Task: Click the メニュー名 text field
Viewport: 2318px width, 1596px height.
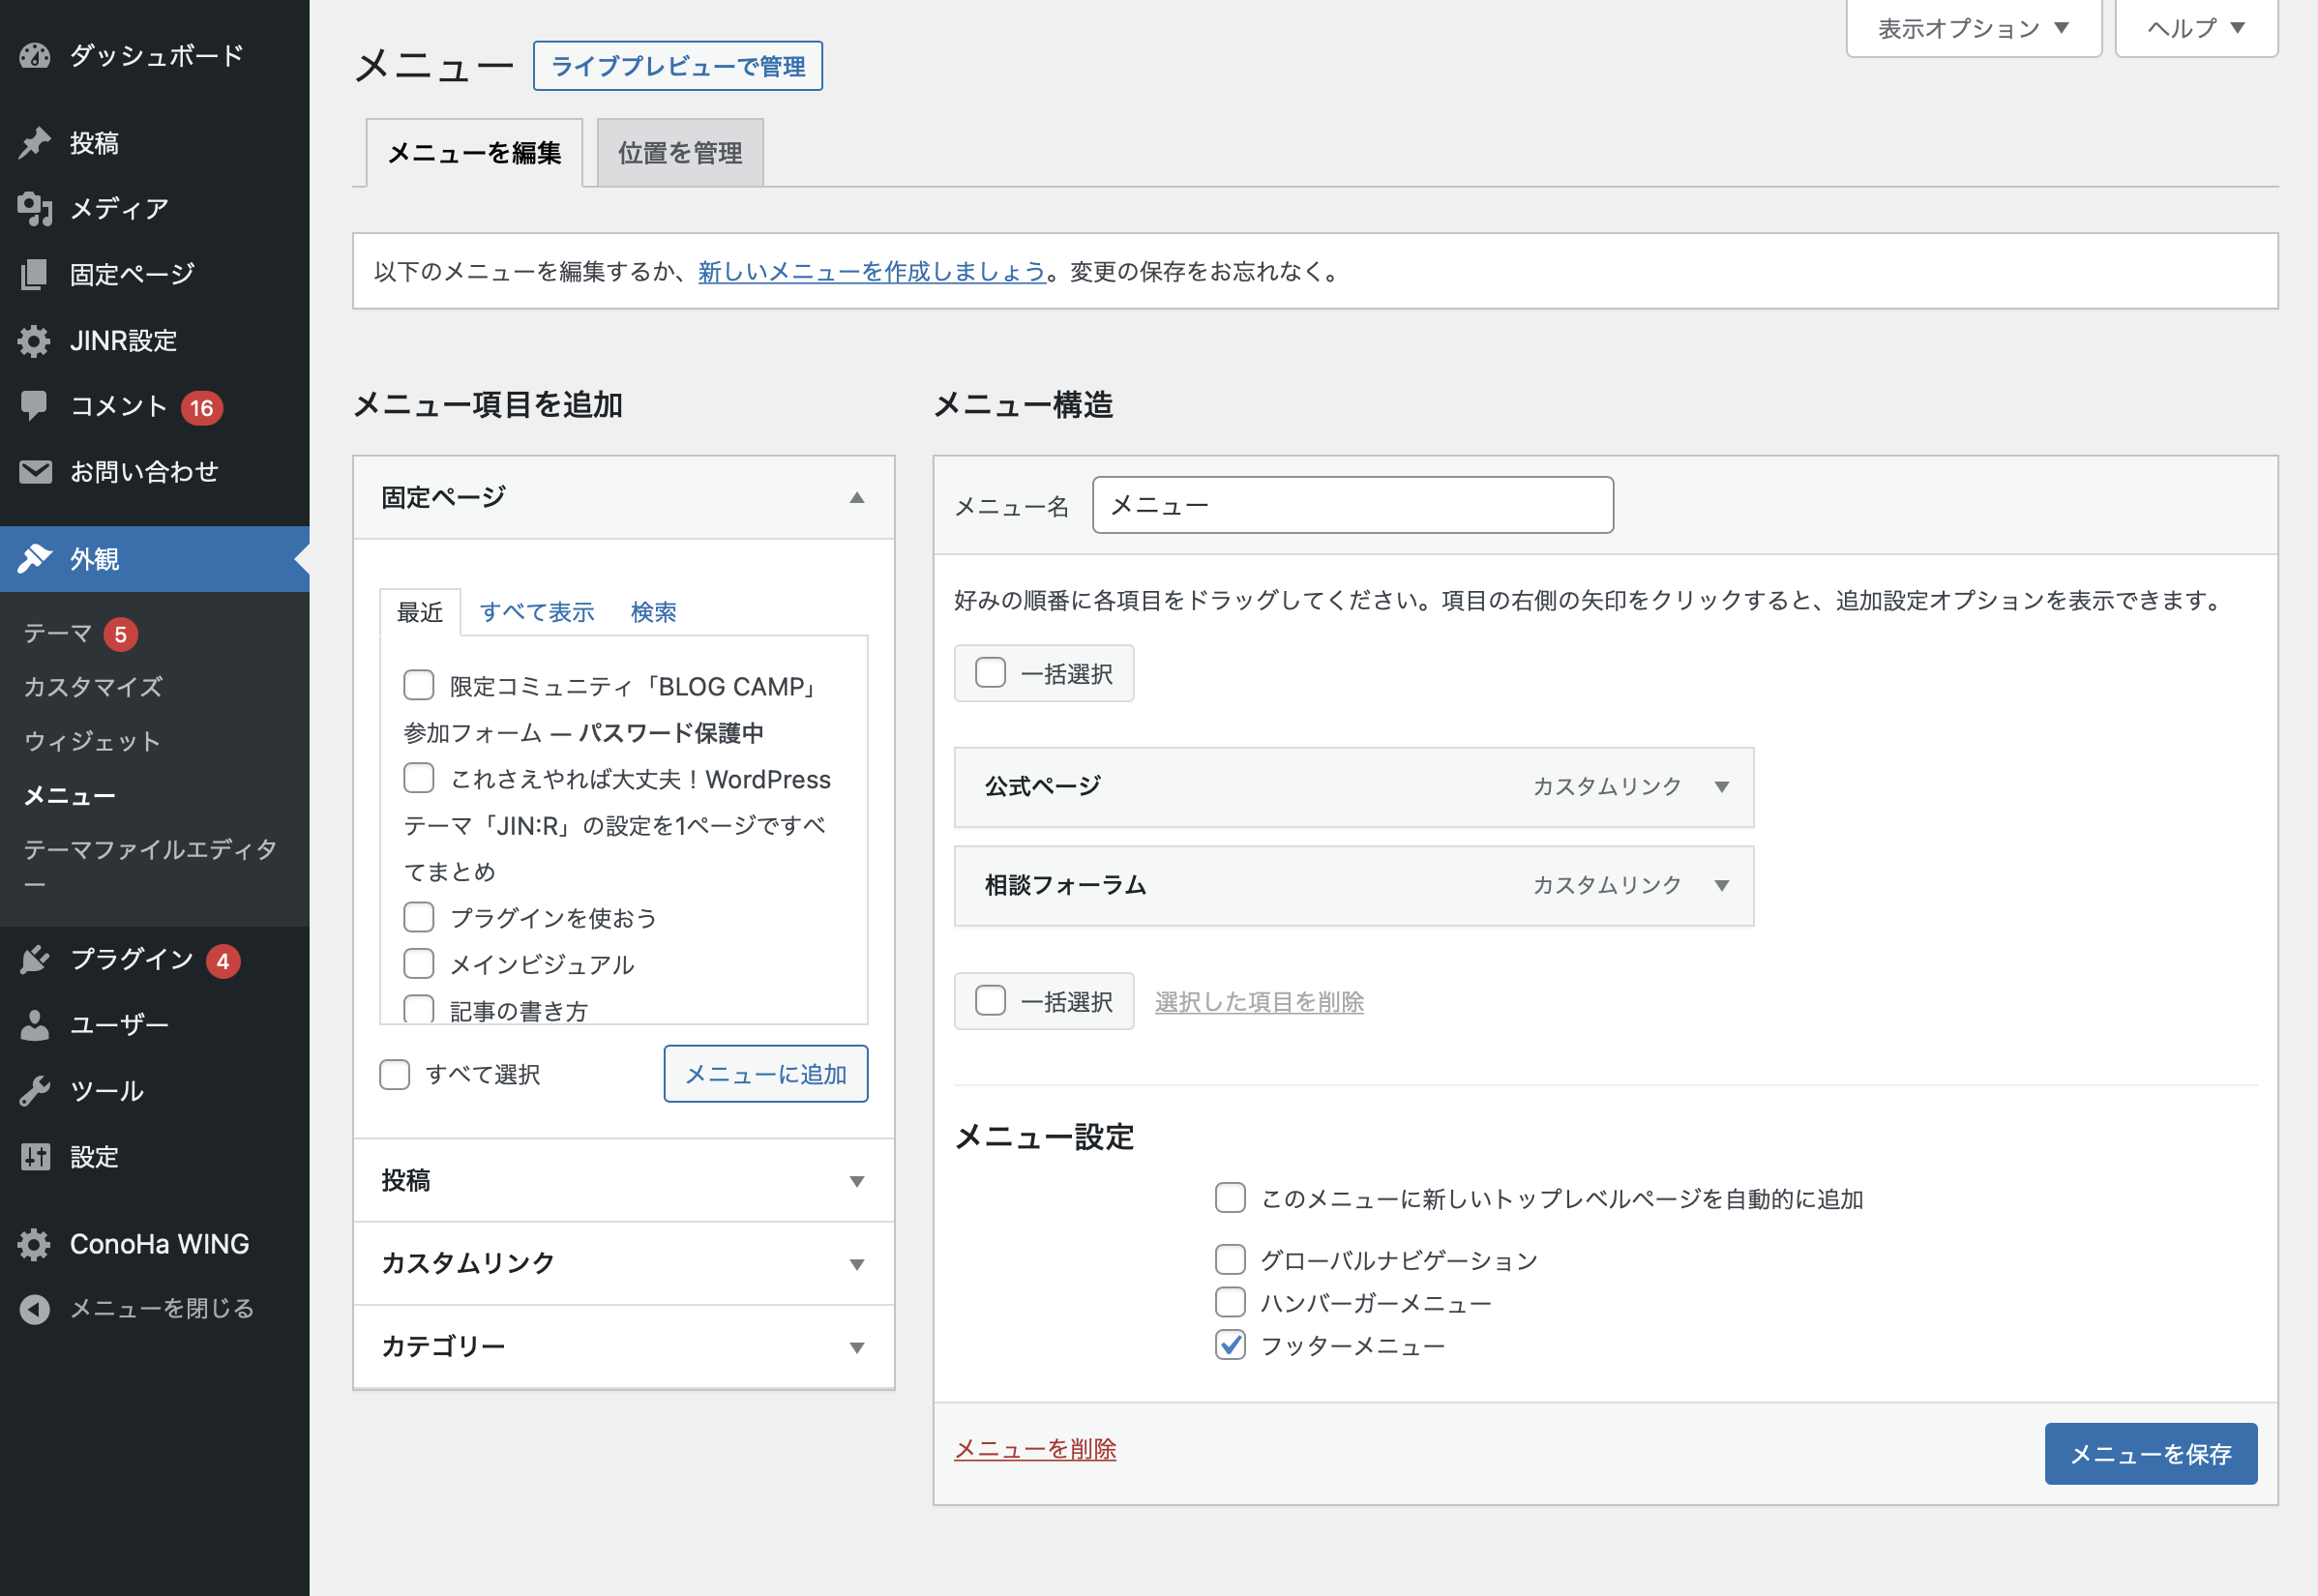Action: pos(1353,505)
